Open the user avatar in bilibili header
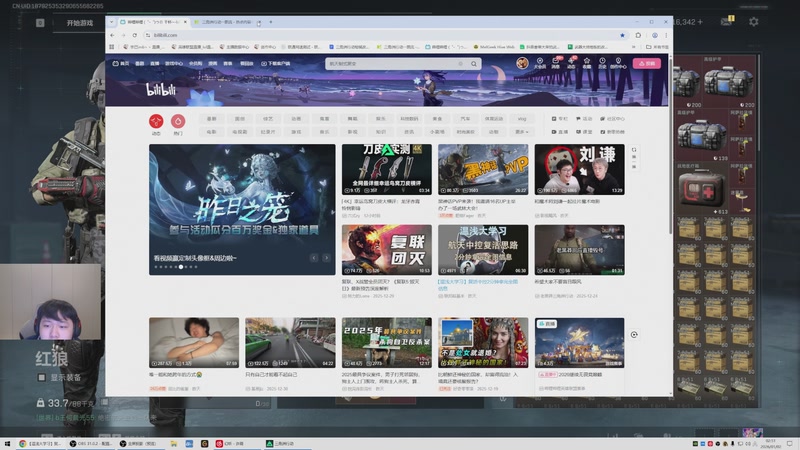The height and width of the screenshot is (450, 800). [522, 63]
